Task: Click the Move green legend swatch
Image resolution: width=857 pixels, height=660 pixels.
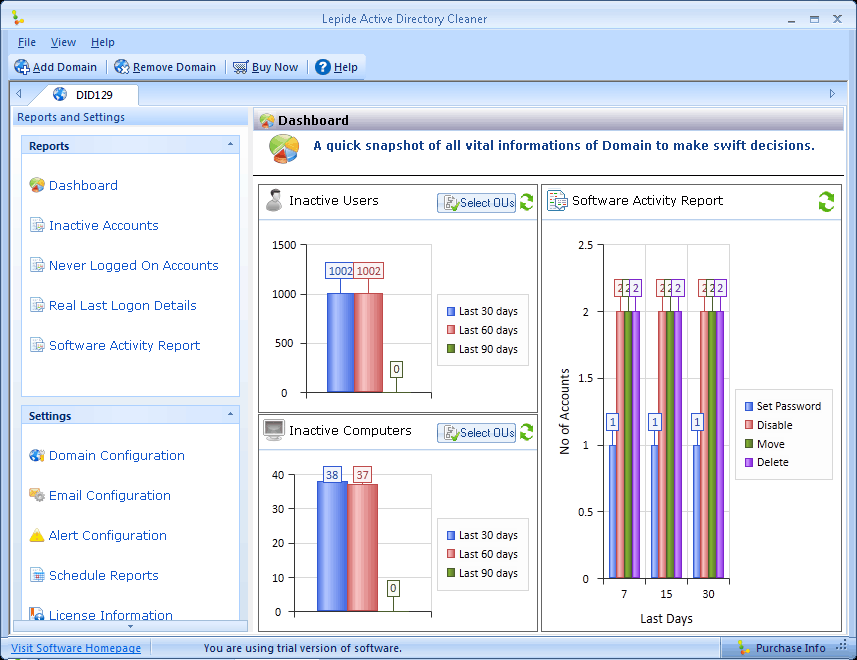Action: point(749,443)
